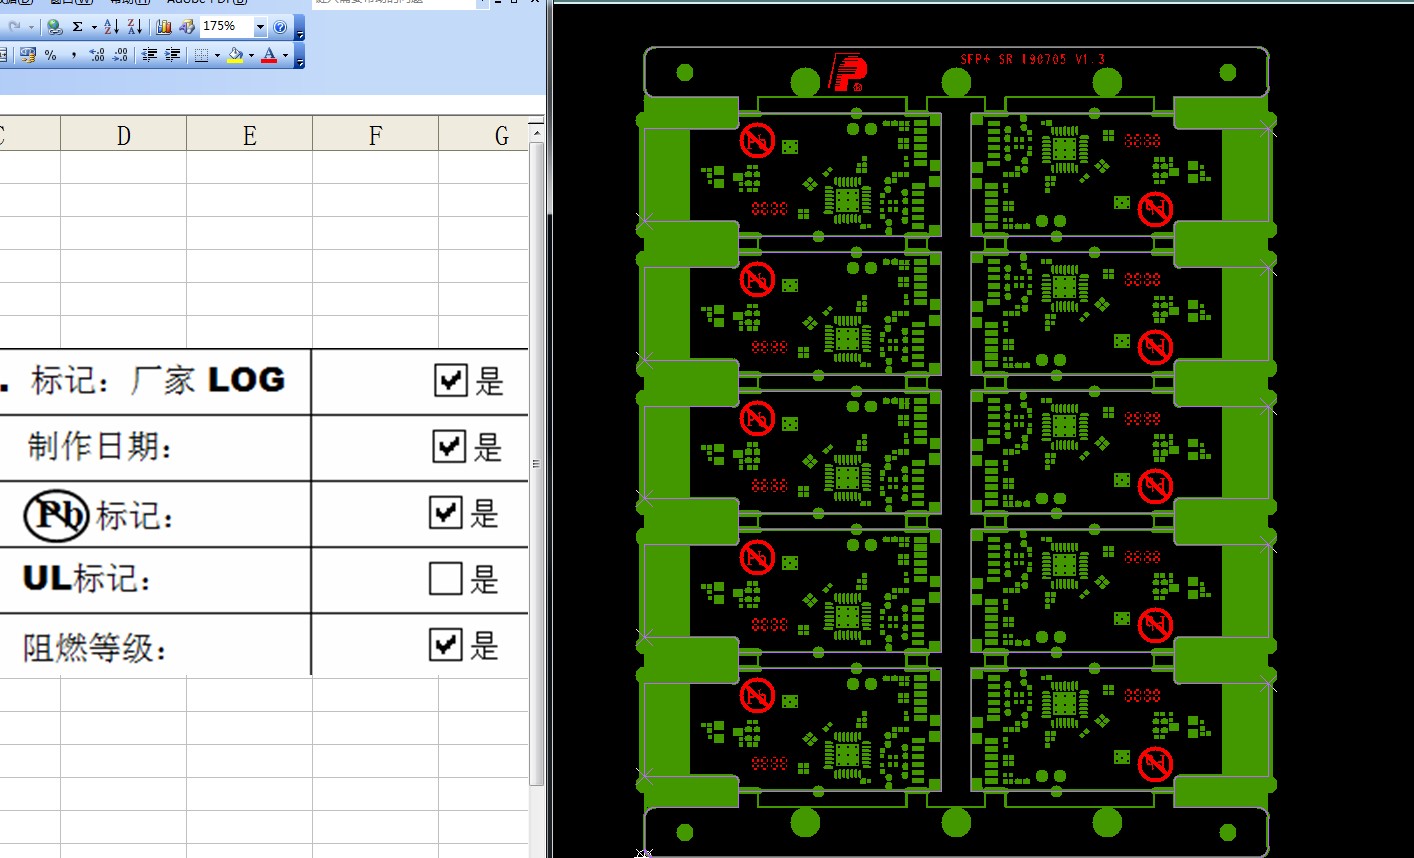Launch the Chart Wizard icon
This screenshot has width=1414, height=858.
[x=164, y=27]
